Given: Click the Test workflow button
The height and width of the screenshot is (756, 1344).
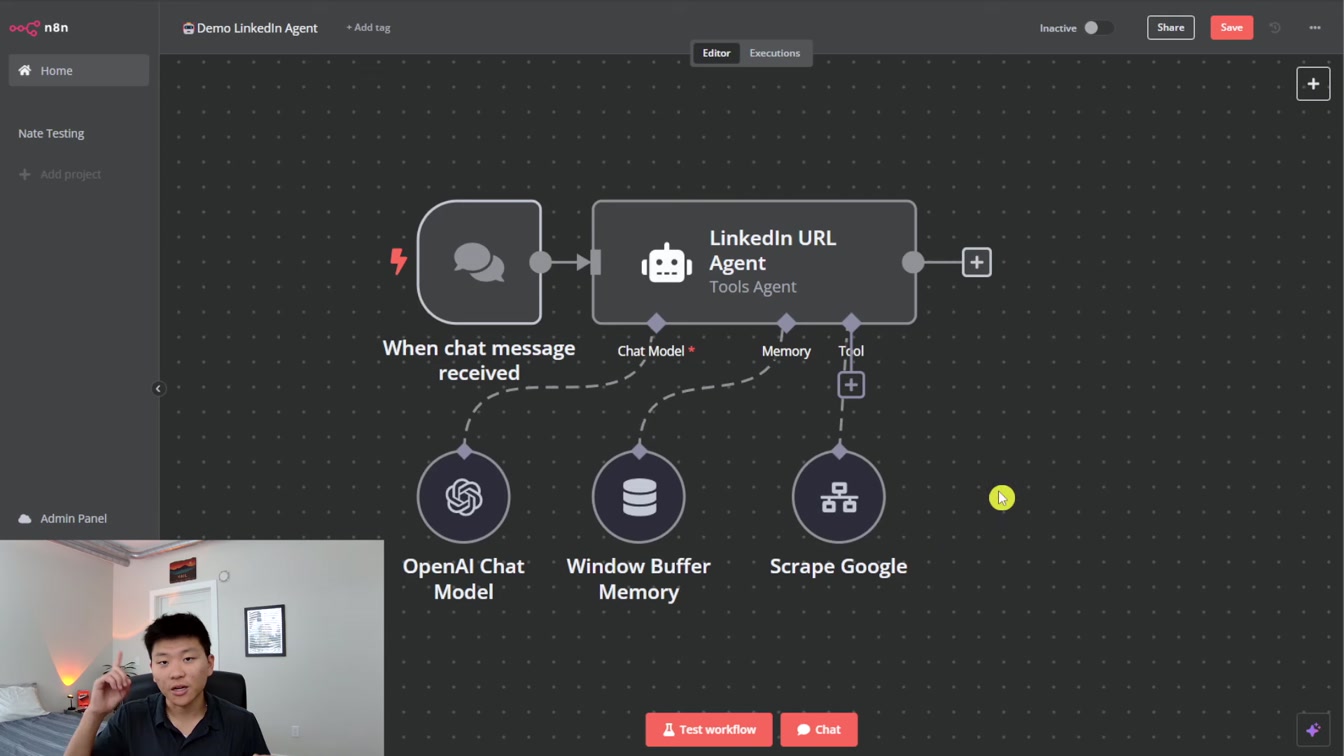Looking at the screenshot, I should pyautogui.click(x=709, y=730).
